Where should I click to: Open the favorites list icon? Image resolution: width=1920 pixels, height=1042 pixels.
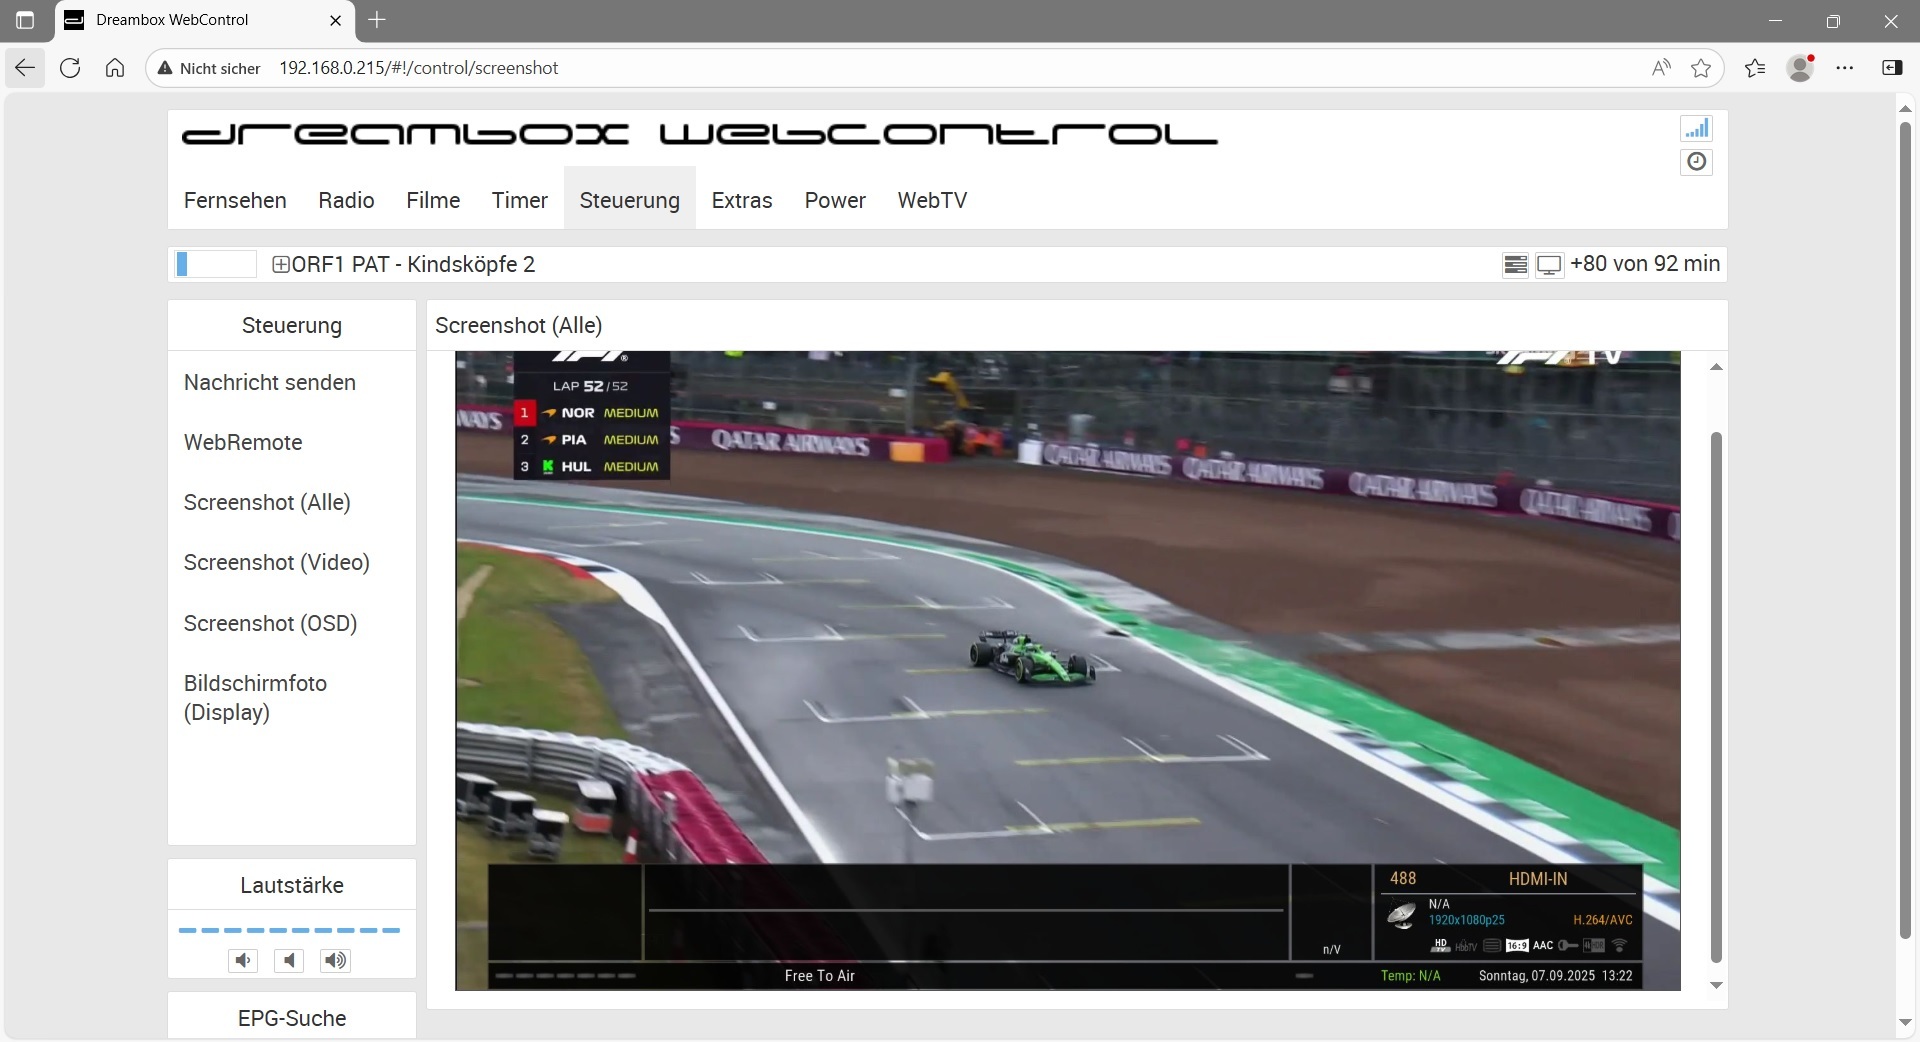pos(1755,68)
